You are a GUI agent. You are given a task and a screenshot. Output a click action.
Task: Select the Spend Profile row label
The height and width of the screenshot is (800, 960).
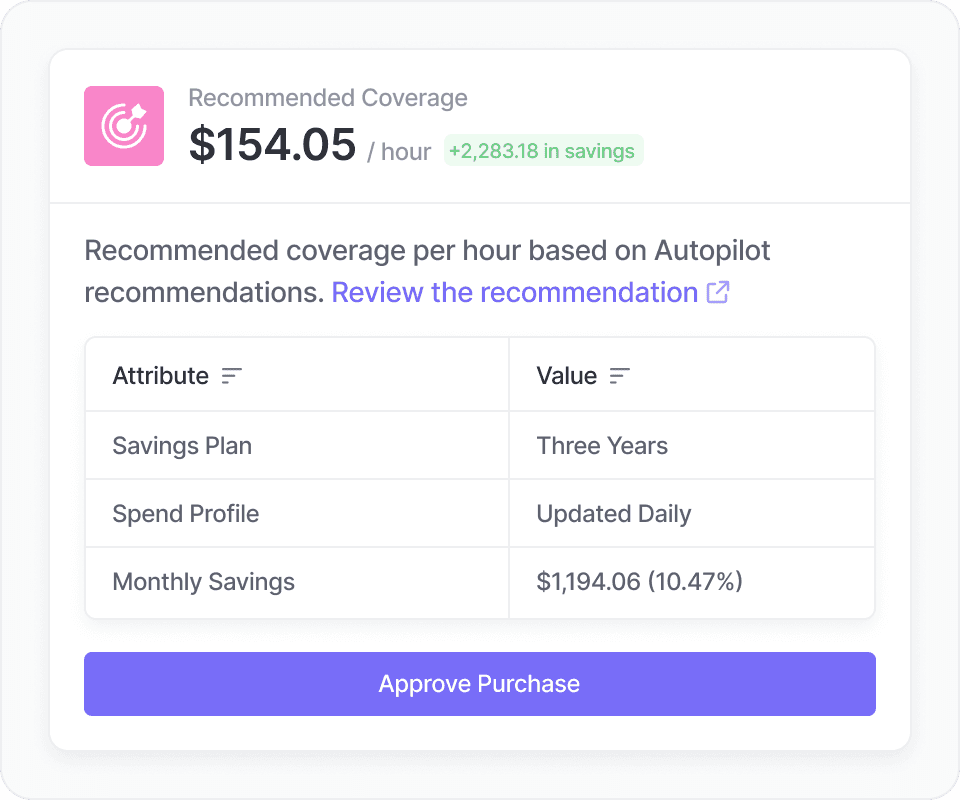[186, 514]
